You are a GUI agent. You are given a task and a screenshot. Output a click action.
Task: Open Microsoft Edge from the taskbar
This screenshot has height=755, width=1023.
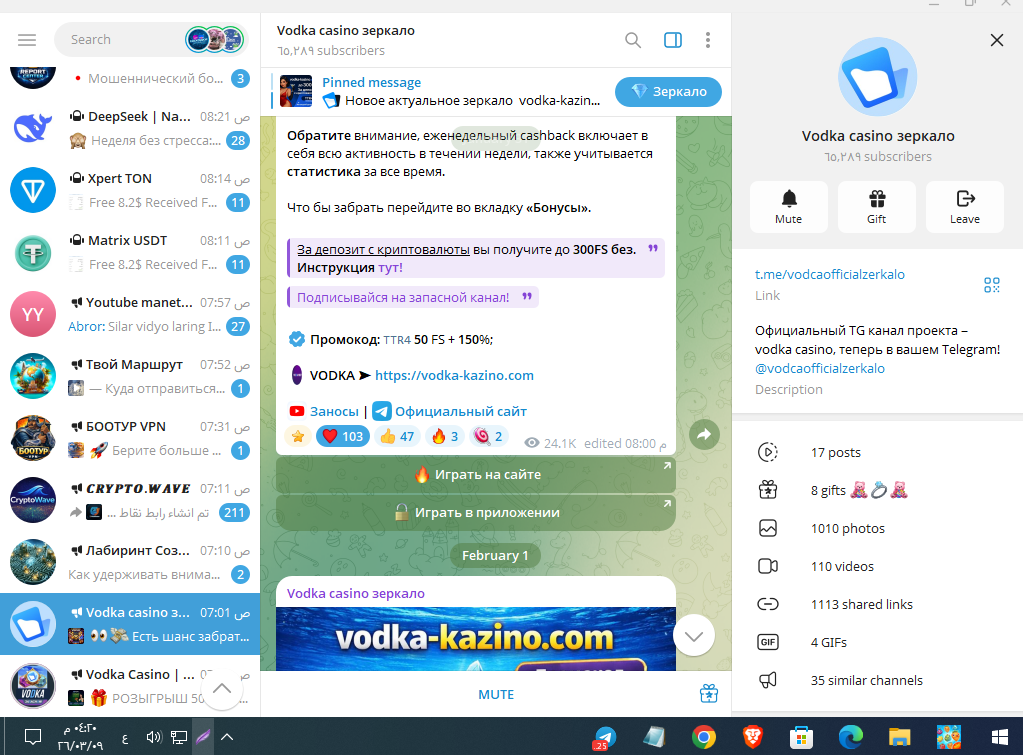[850, 737]
